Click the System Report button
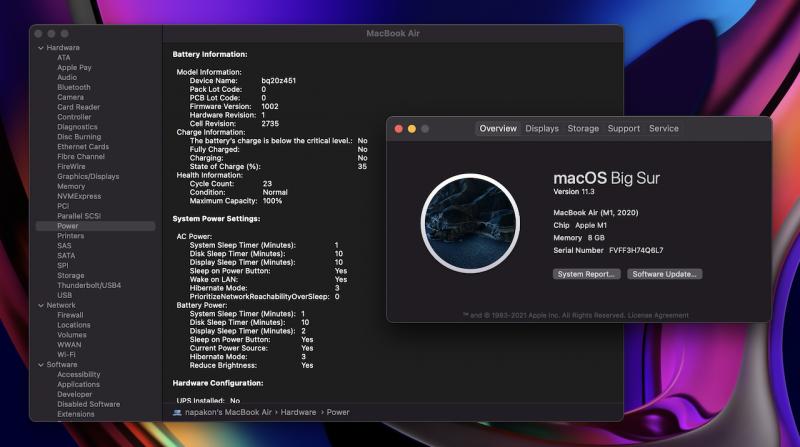The width and height of the screenshot is (800, 447). (586, 274)
